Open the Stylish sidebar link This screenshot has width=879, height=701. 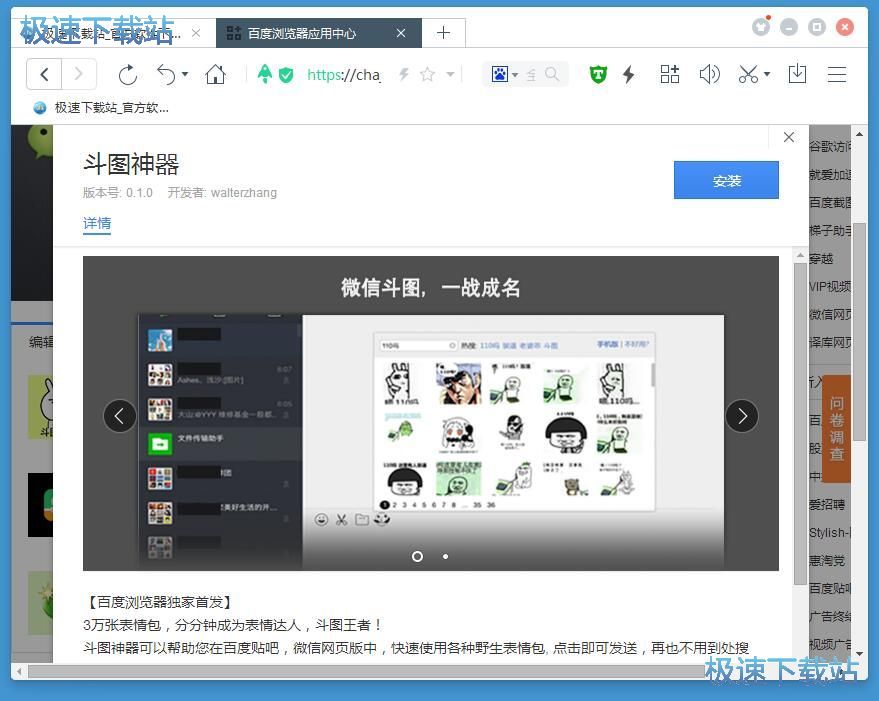click(x=830, y=533)
